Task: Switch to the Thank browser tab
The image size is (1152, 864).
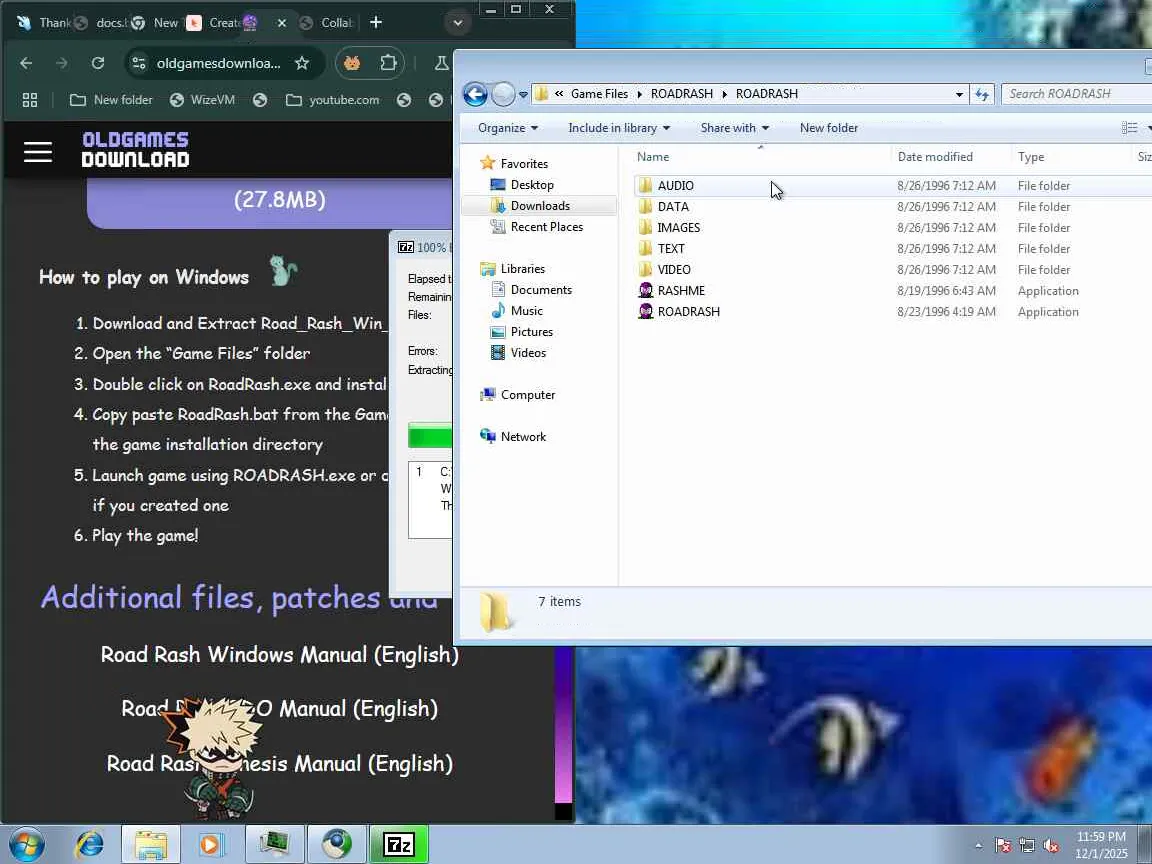Action: 43,23
